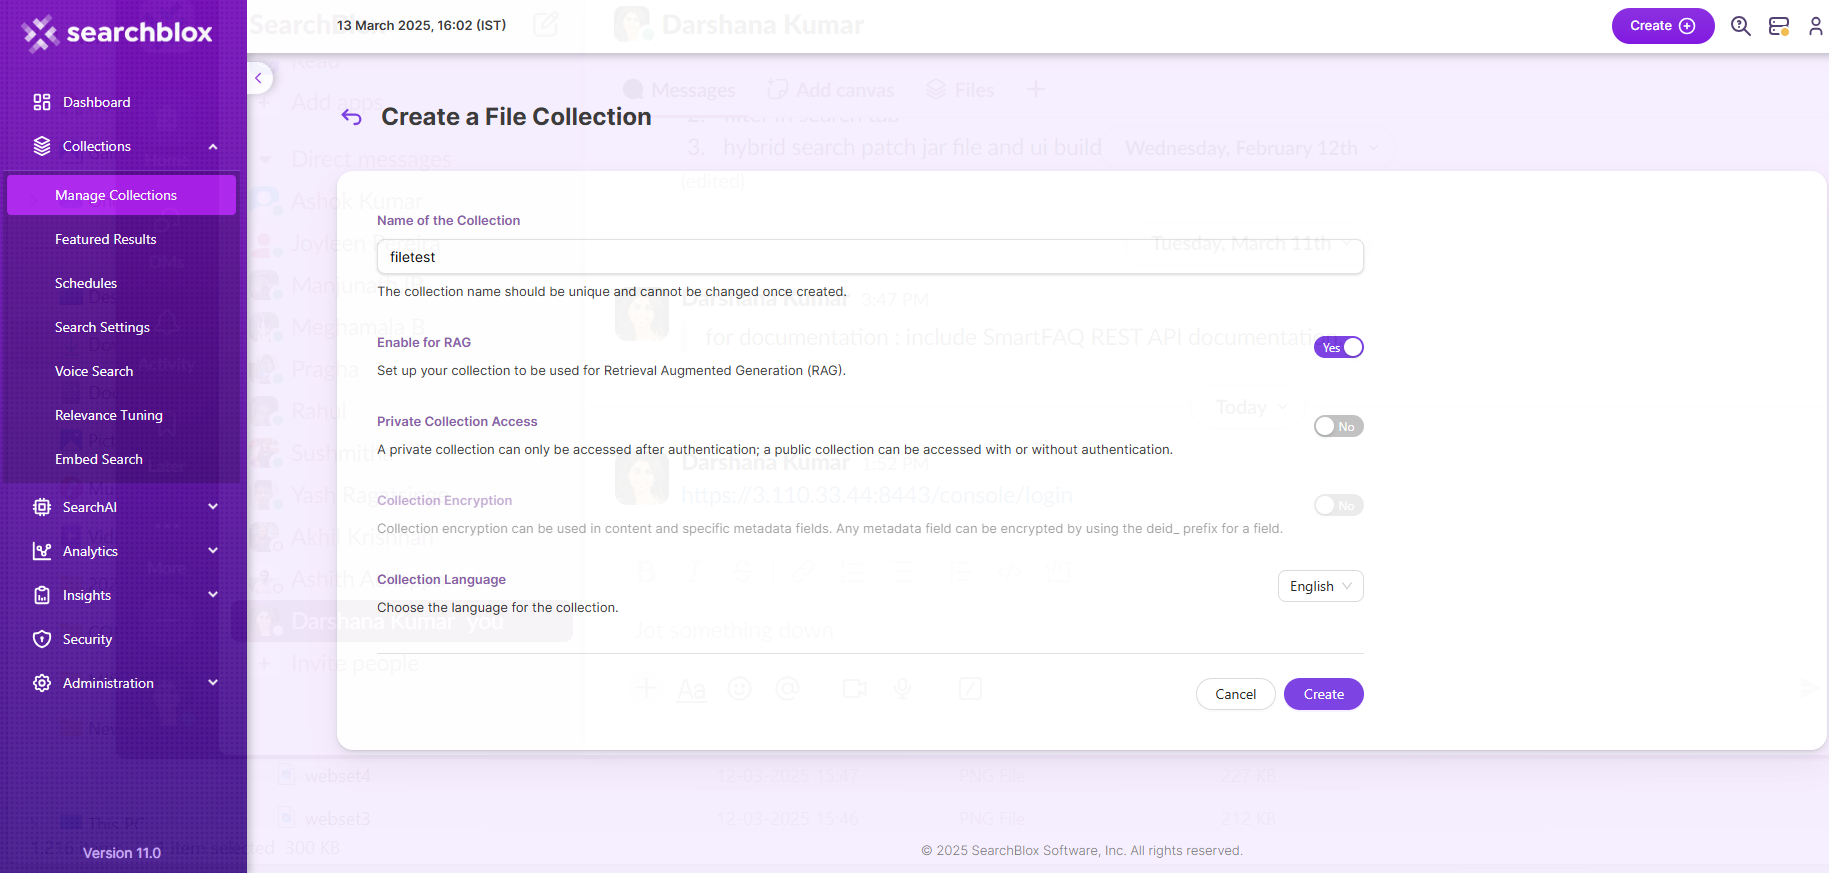The width and height of the screenshot is (1829, 873).
Task: Go to Dashboard in sidebar
Action: 96,102
